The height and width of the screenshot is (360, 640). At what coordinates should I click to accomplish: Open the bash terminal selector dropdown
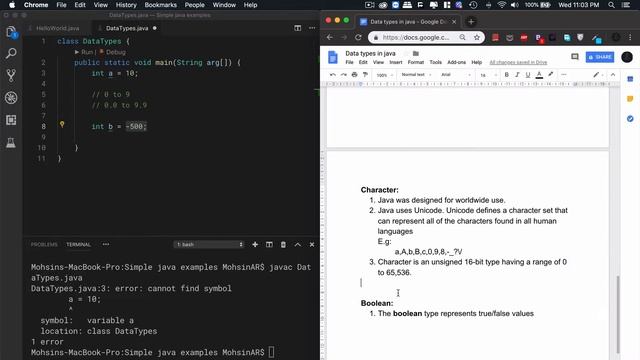pos(209,244)
